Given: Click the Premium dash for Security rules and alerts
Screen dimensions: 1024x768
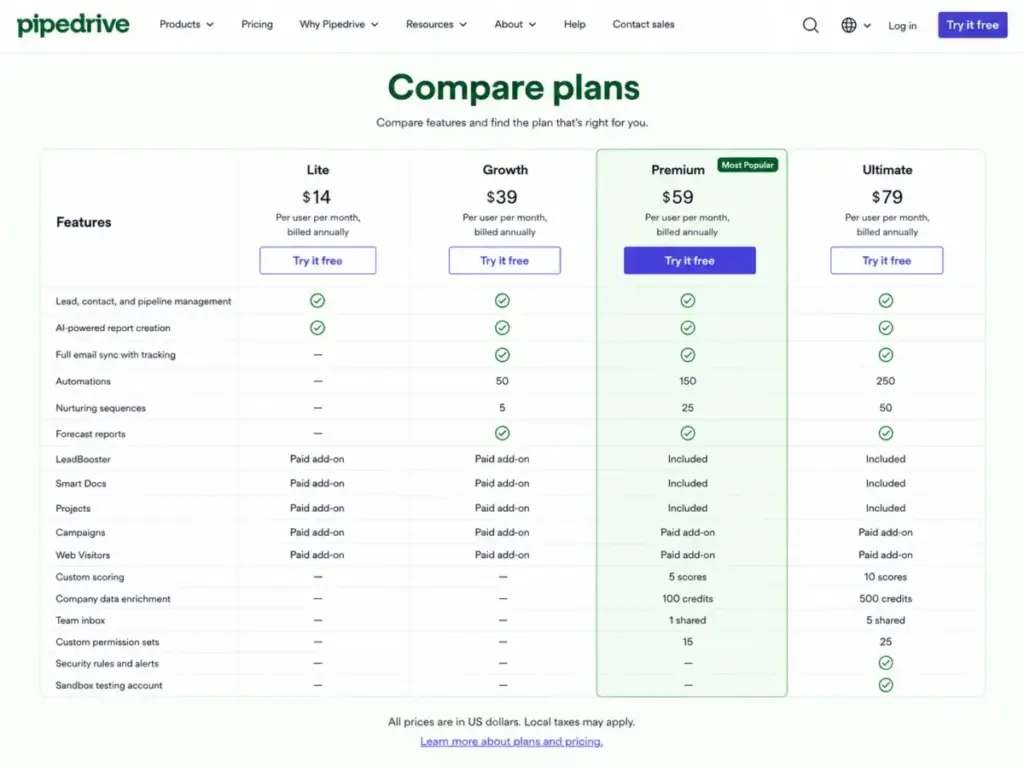Looking at the screenshot, I should [688, 663].
